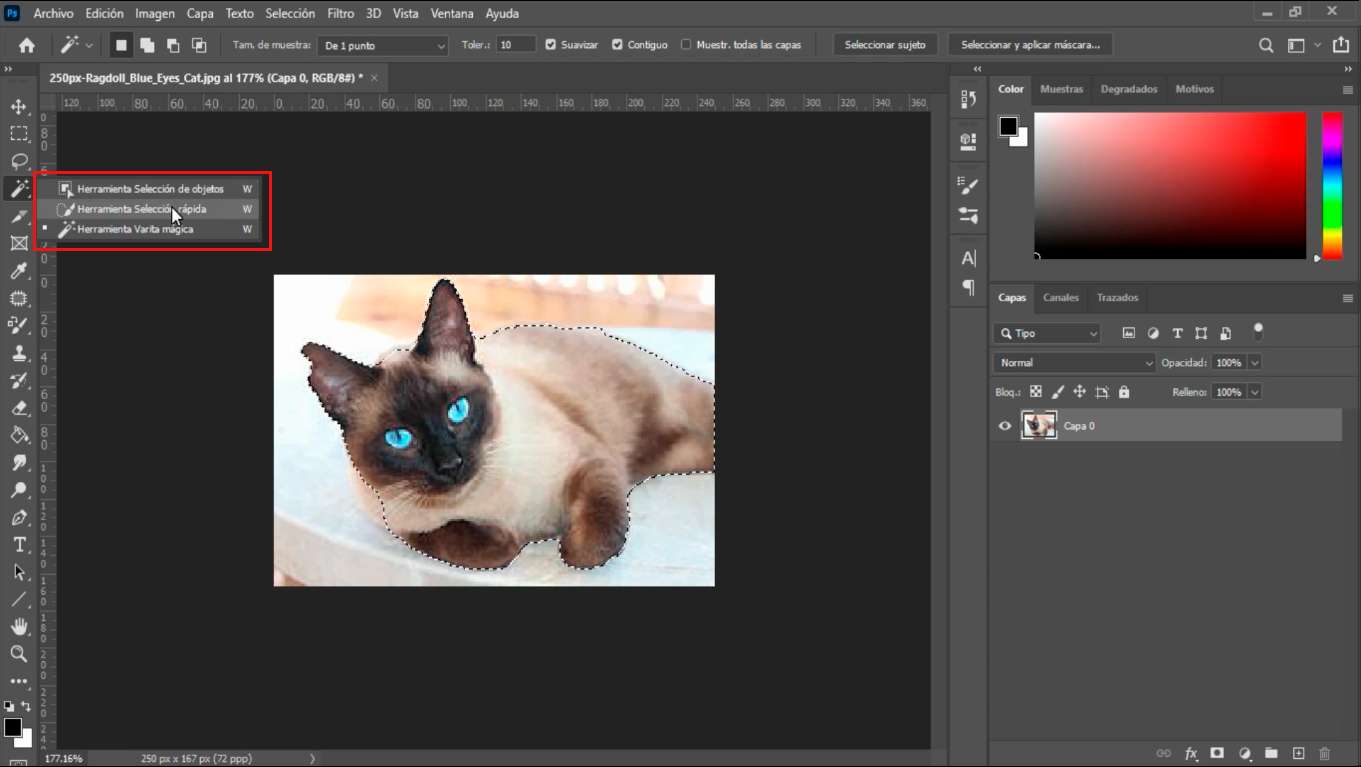Add a layer style with fx
The image size is (1361, 767).
coord(1191,753)
